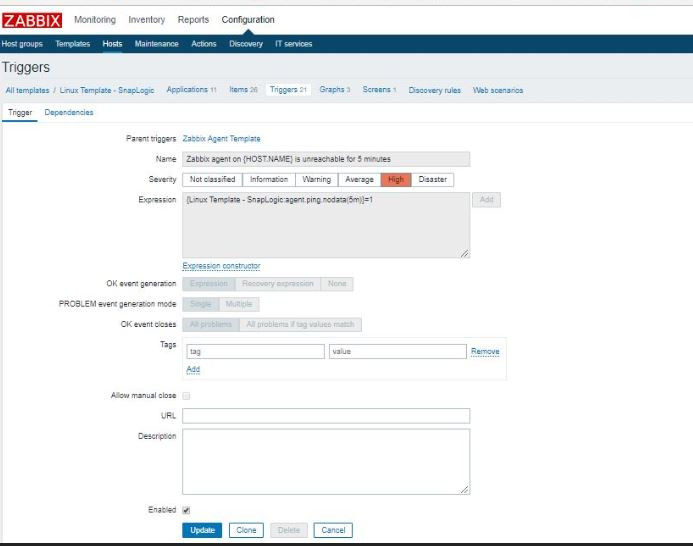Click the Cancel button

[x=333, y=530]
